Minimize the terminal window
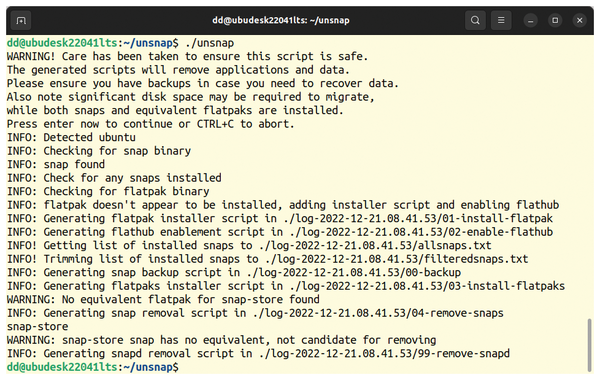Image resolution: width=600 pixels, height=380 pixels. (x=530, y=20)
